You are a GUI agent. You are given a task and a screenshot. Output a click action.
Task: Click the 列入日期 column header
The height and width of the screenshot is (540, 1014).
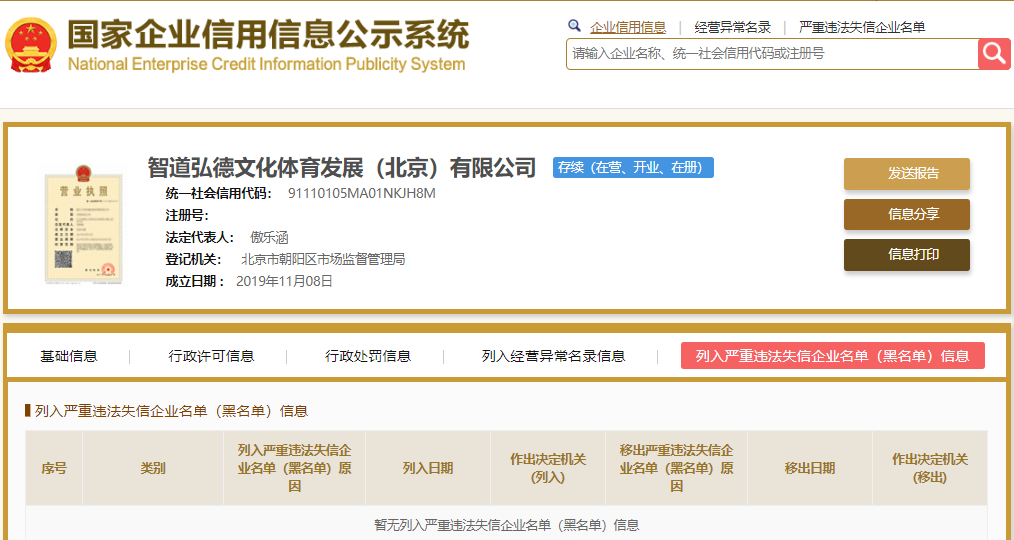428,468
